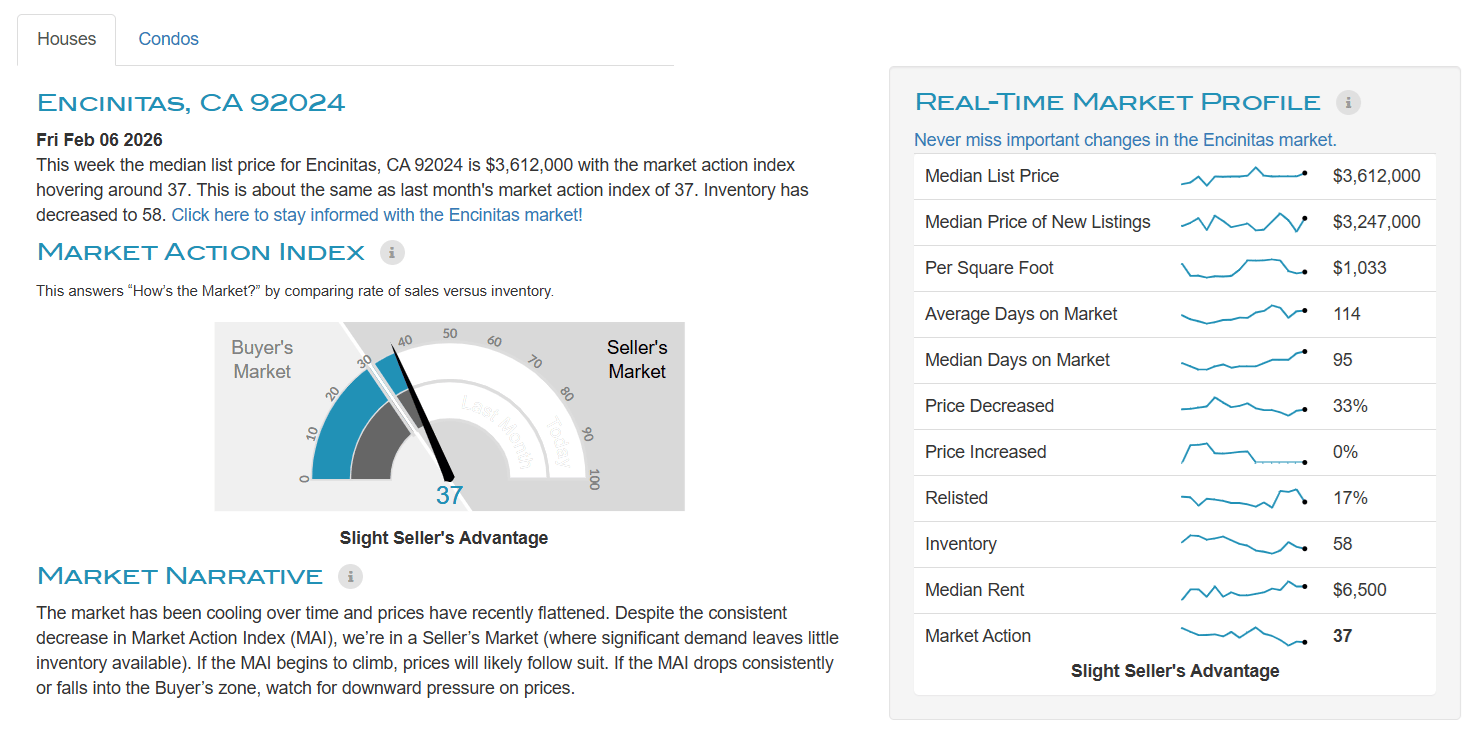This screenshot has height=732, width=1478.
Task: Click info icon beside Market Action Index heading
Action: (392, 252)
